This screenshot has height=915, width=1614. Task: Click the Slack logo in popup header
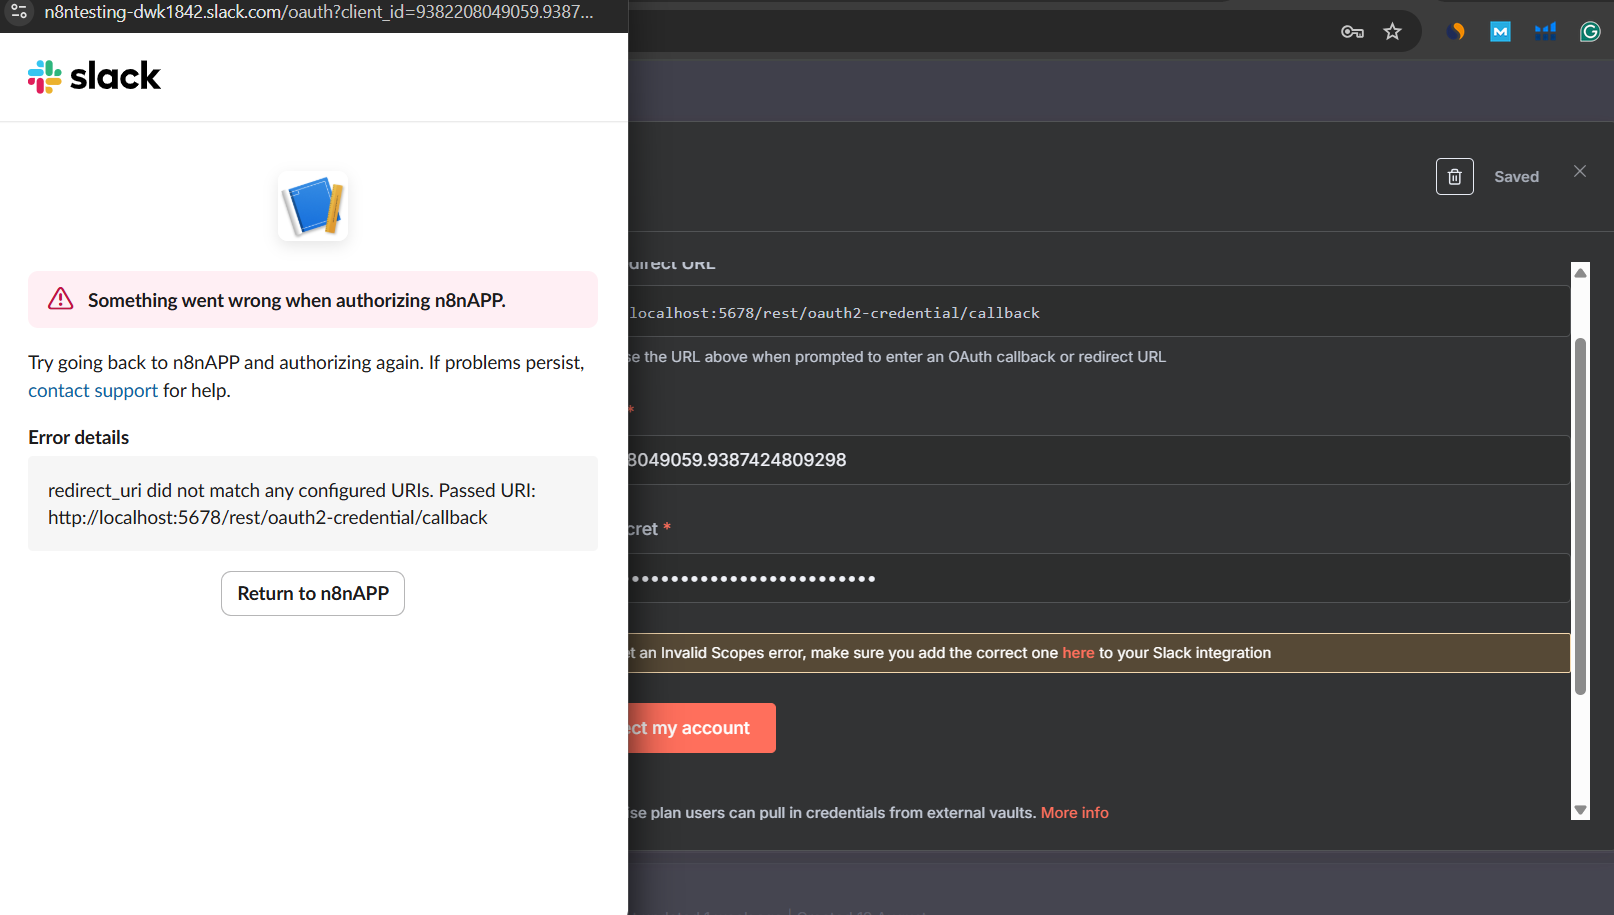[x=94, y=76]
